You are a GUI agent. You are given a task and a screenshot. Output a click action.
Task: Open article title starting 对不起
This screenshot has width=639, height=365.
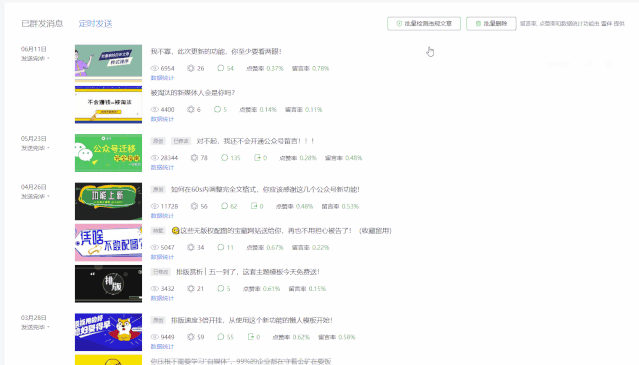255,141
